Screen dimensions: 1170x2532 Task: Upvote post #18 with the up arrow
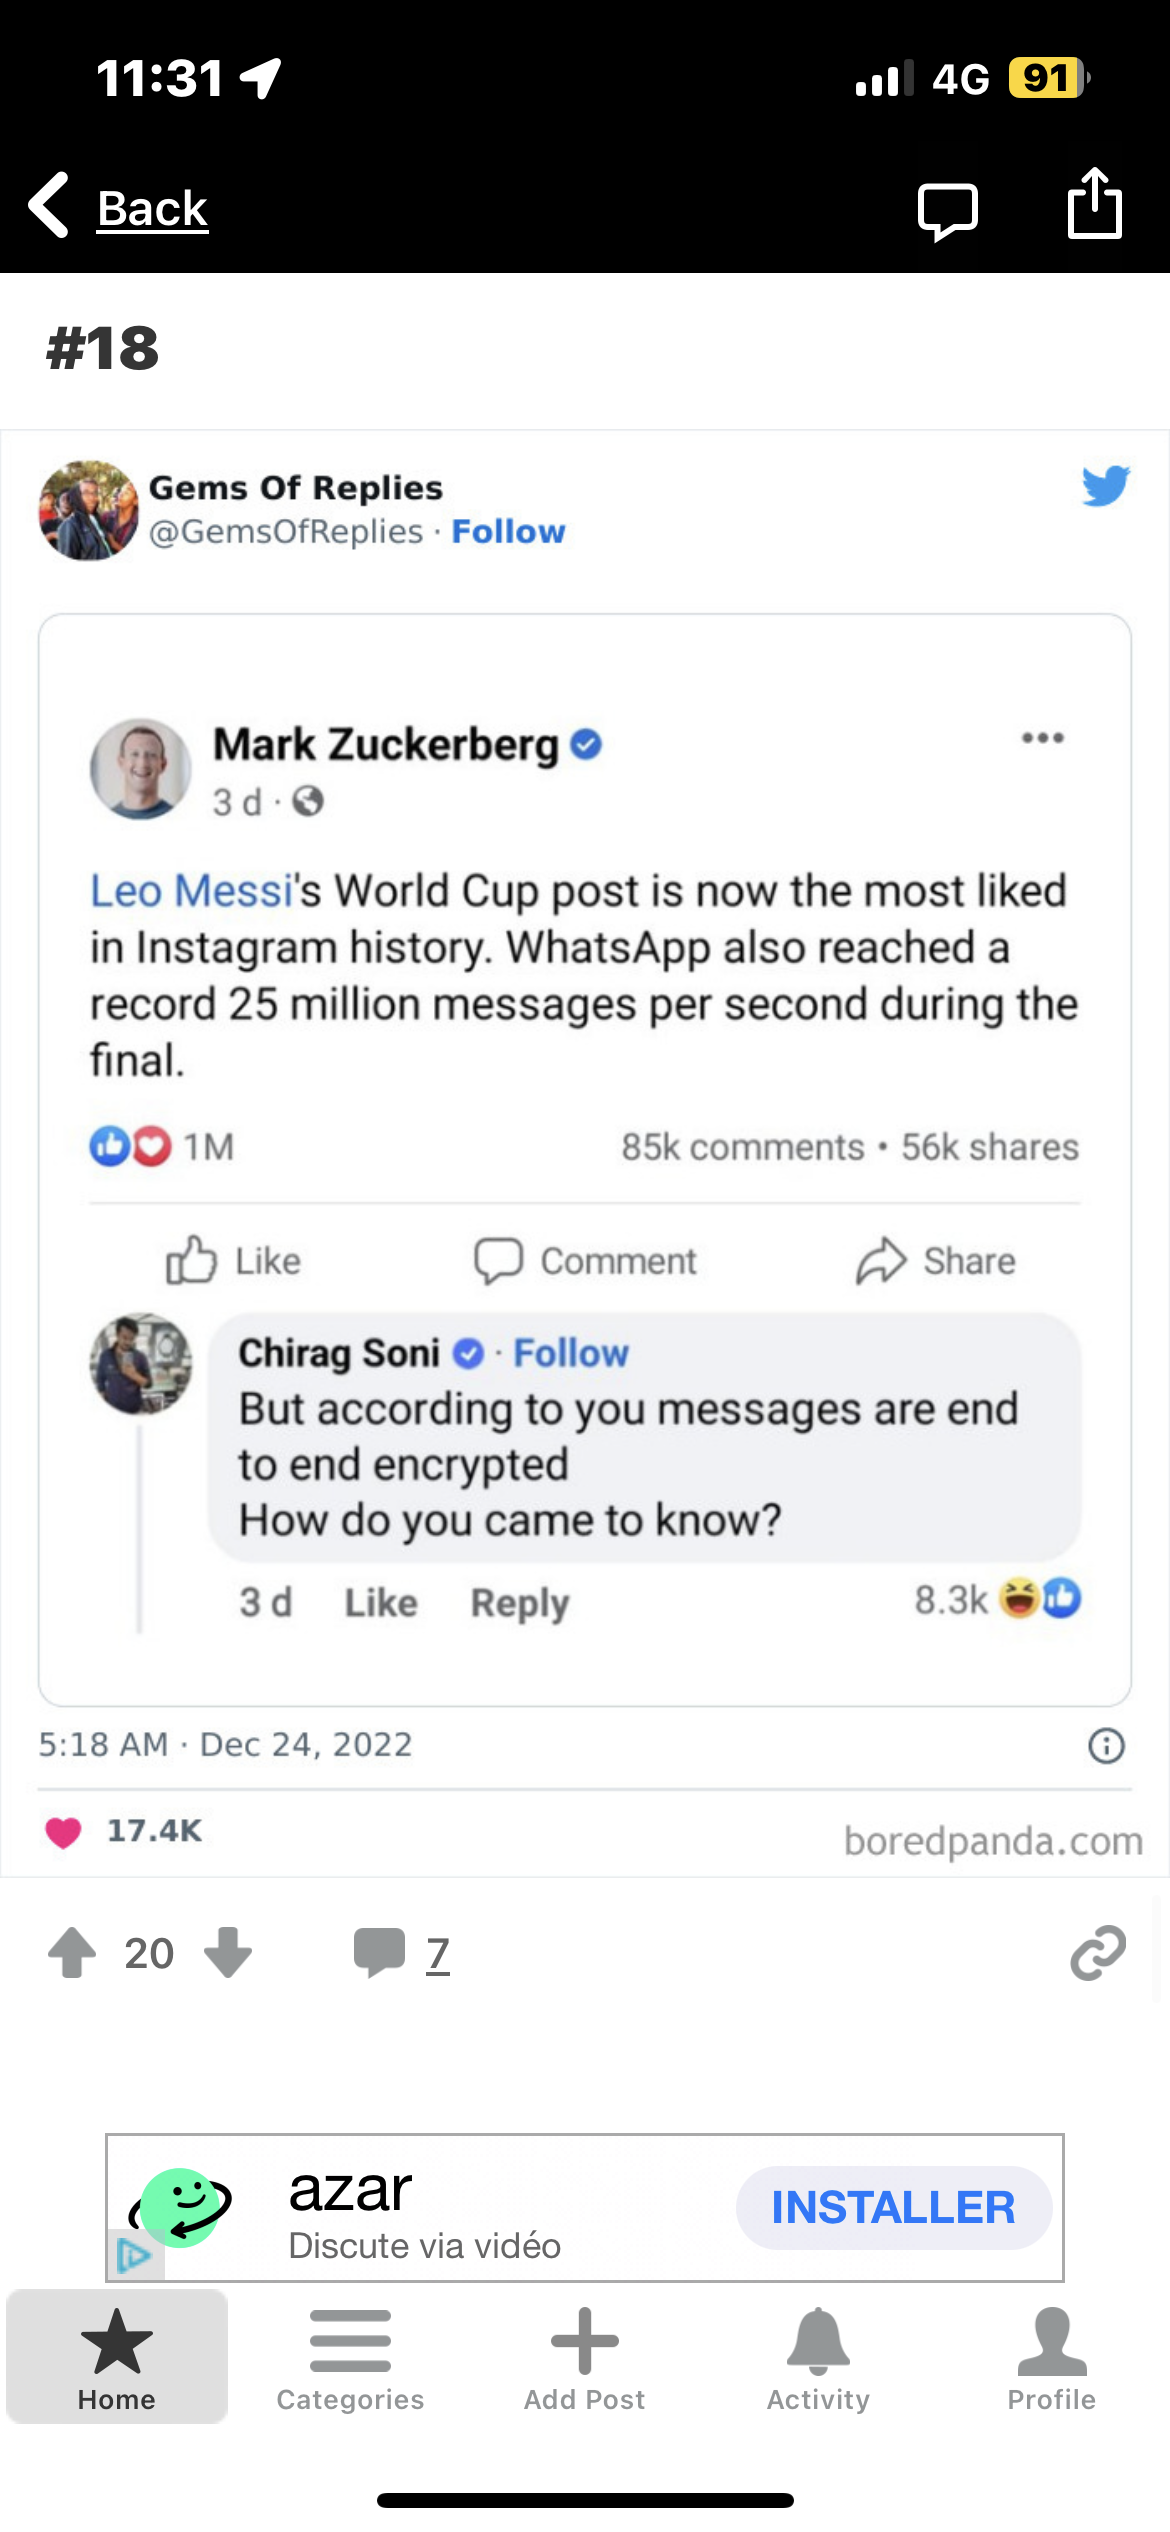click(x=72, y=1952)
